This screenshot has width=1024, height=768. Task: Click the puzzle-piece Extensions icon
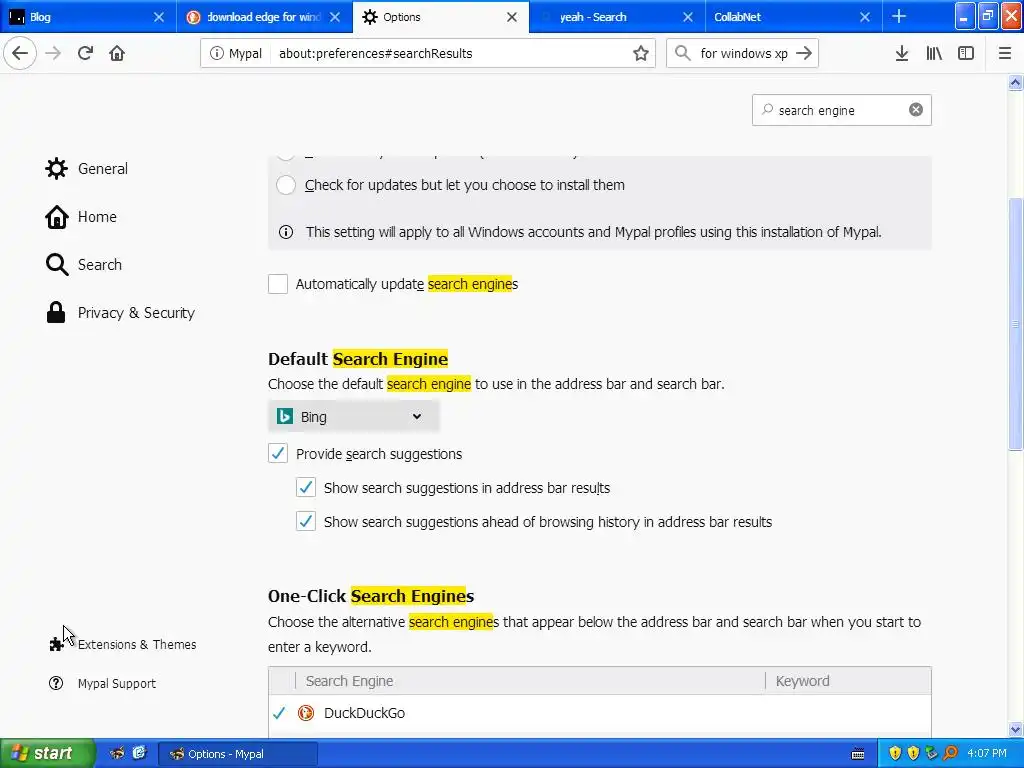pyautogui.click(x=57, y=645)
